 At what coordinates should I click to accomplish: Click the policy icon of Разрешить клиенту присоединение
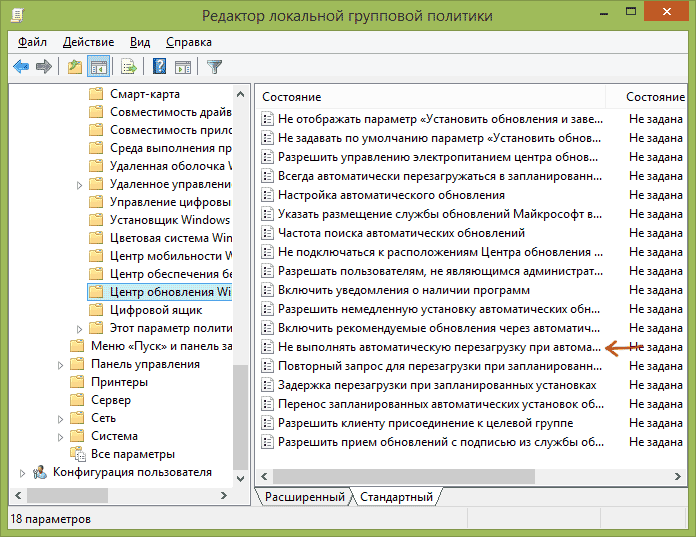pos(267,423)
